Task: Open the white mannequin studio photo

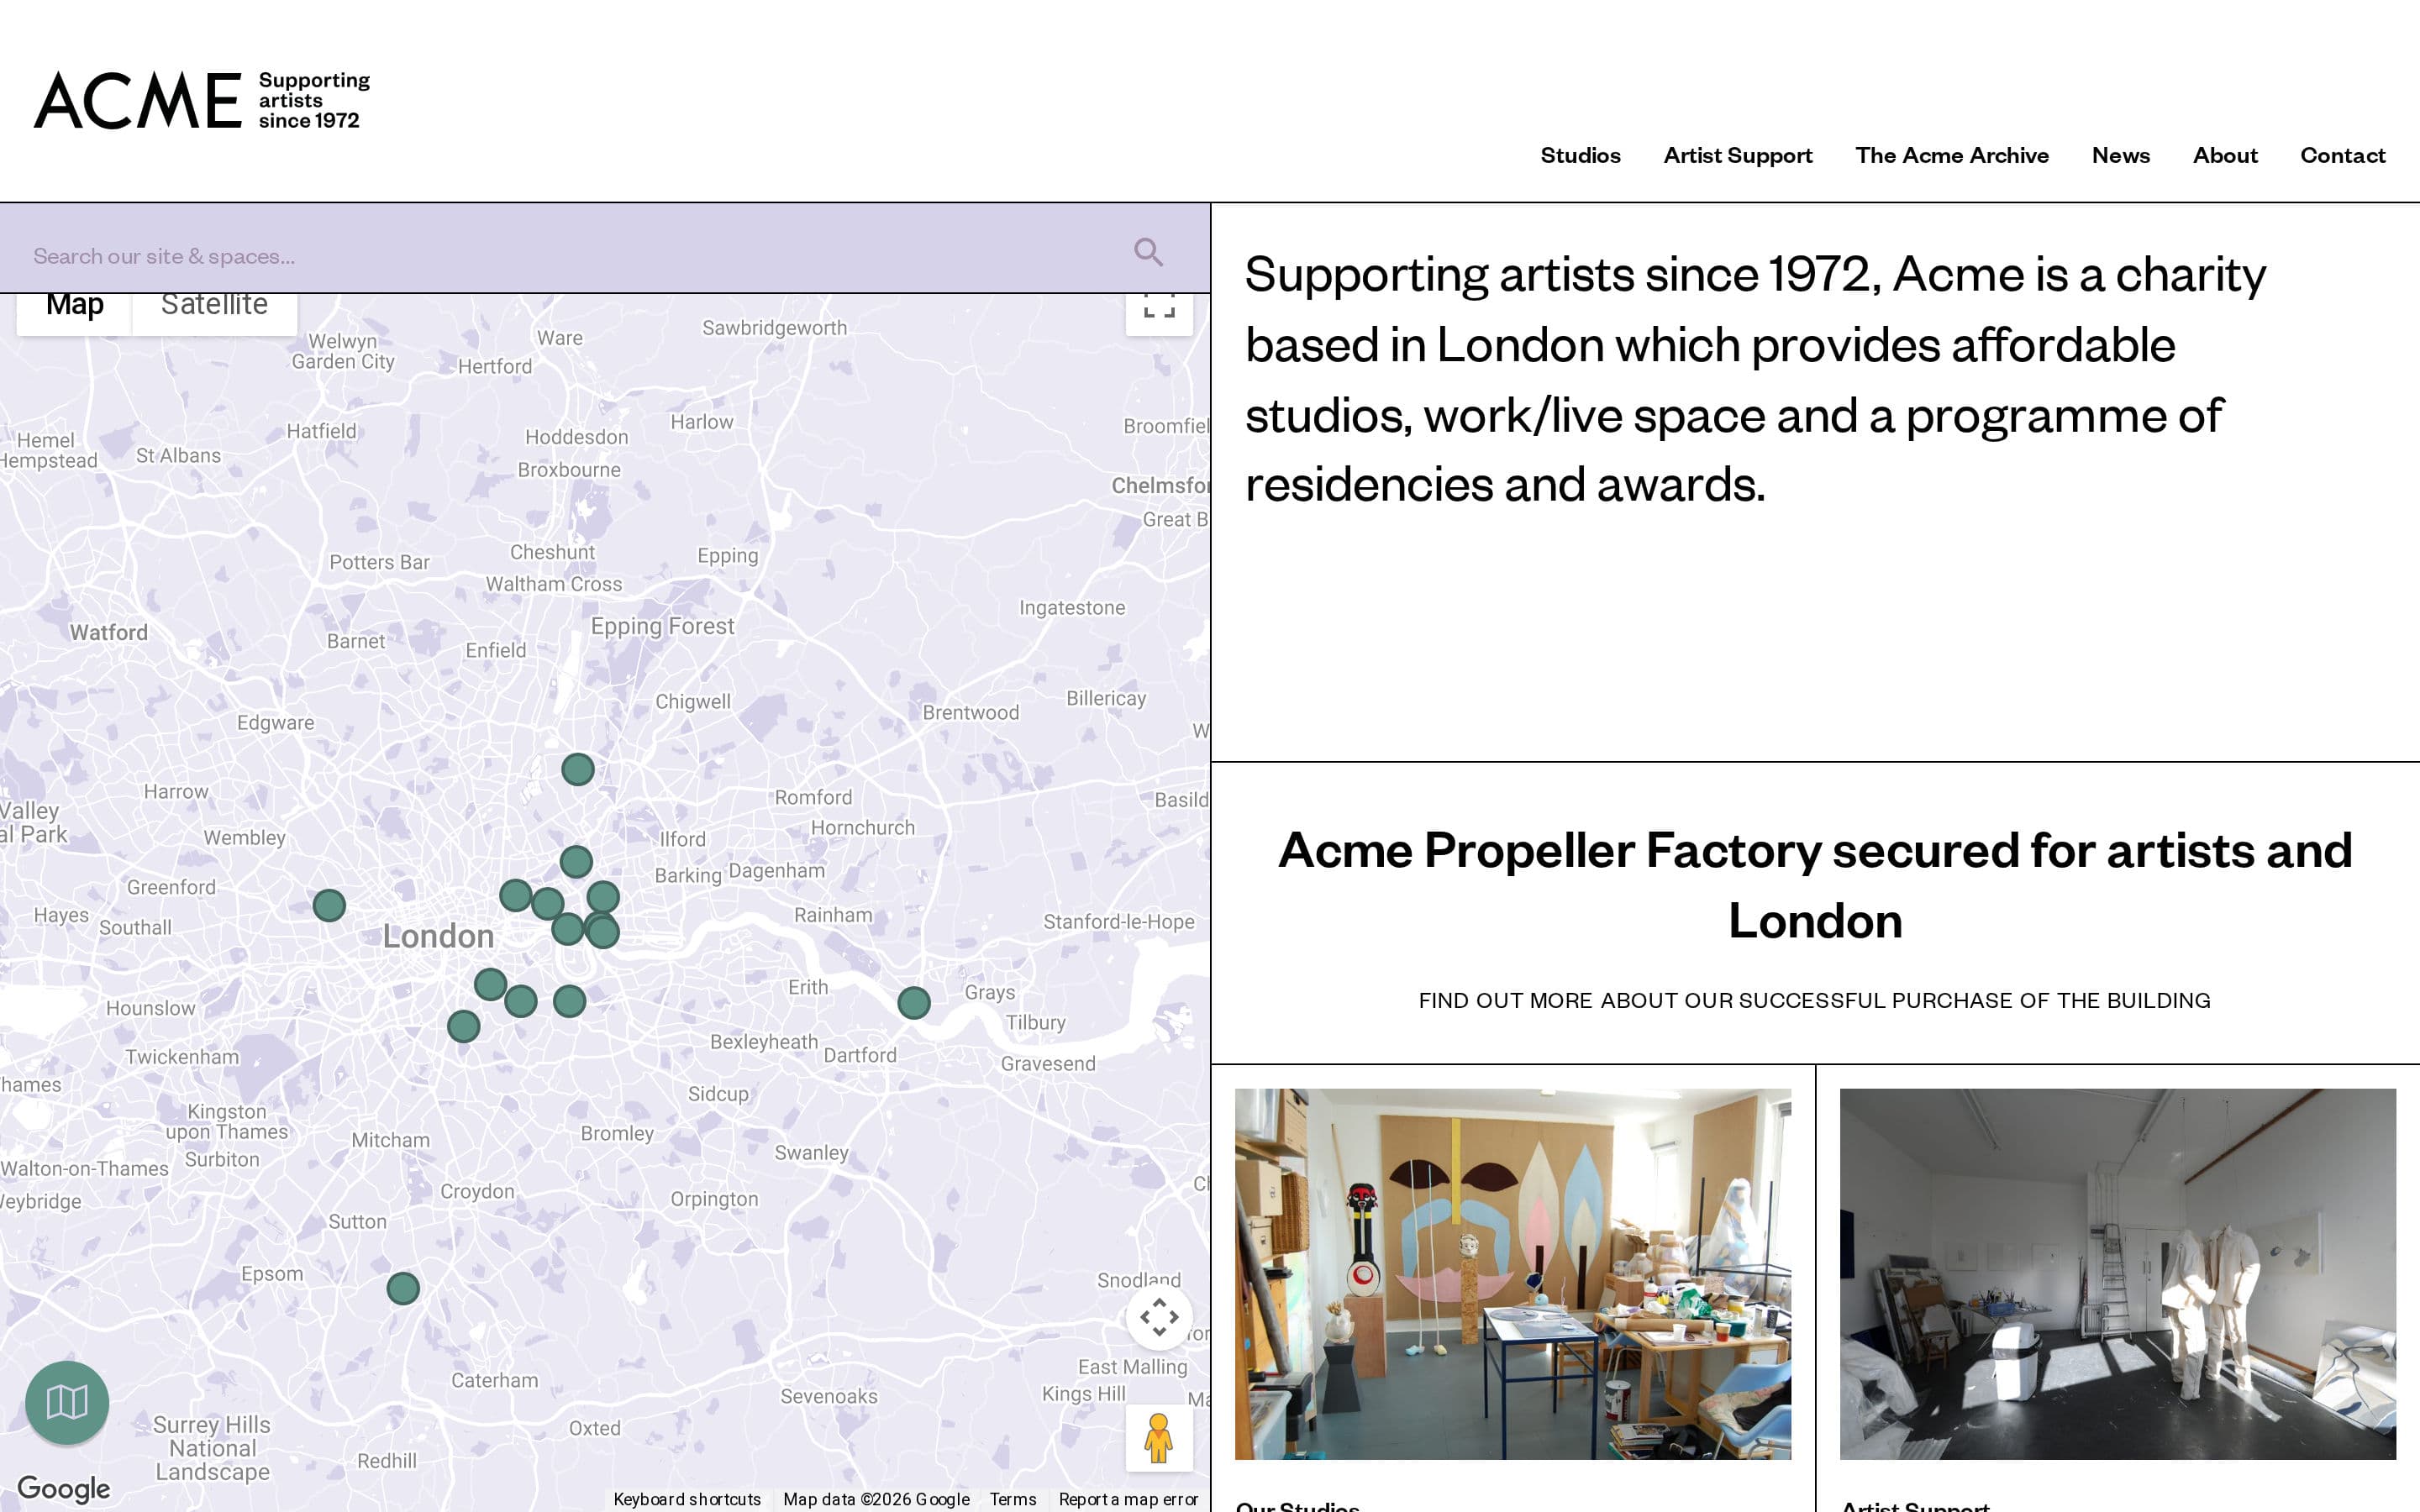Action: [2118, 1273]
